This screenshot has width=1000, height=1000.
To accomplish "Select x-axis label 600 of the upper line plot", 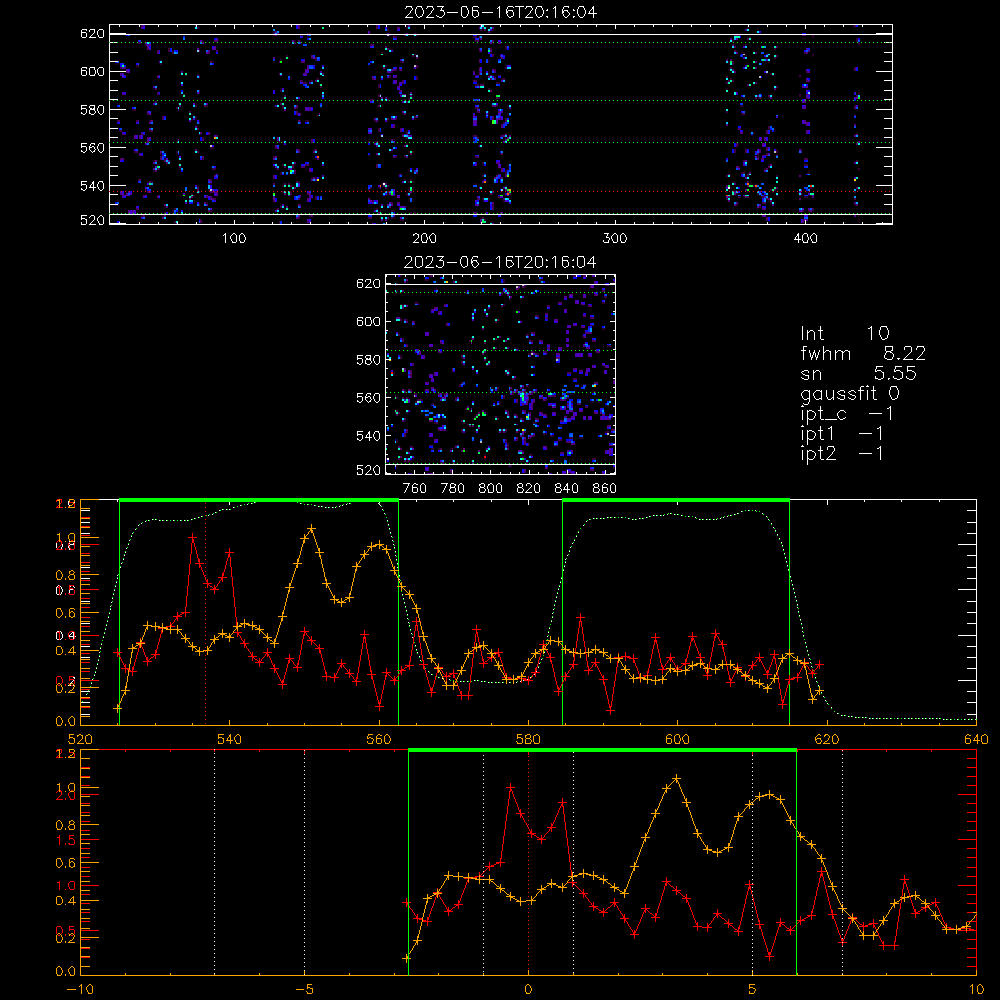I will tap(677, 740).
